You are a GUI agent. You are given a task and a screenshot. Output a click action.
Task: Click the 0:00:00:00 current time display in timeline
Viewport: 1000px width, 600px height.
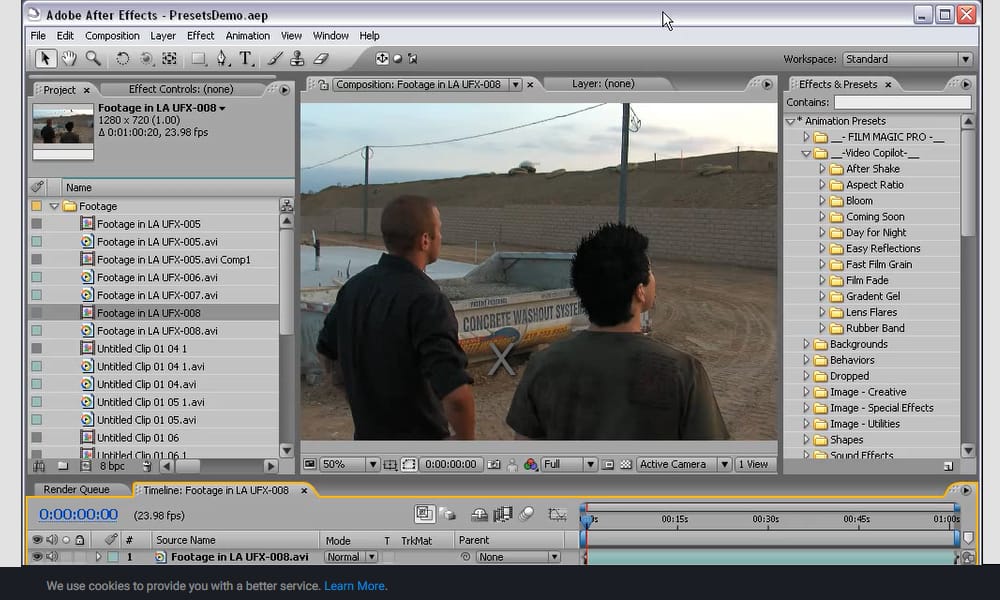tap(78, 515)
